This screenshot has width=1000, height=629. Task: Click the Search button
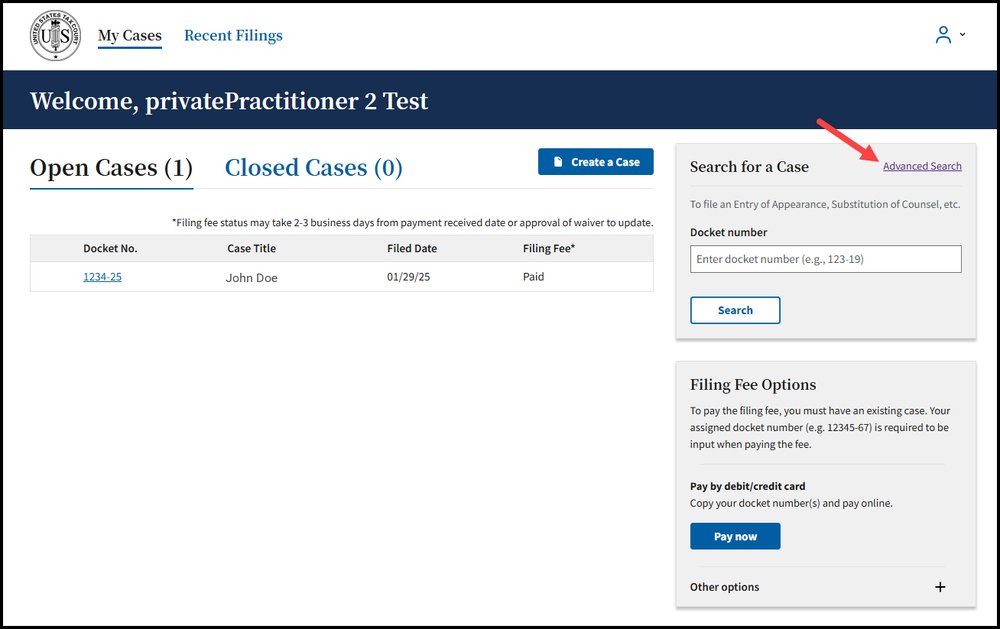point(735,310)
